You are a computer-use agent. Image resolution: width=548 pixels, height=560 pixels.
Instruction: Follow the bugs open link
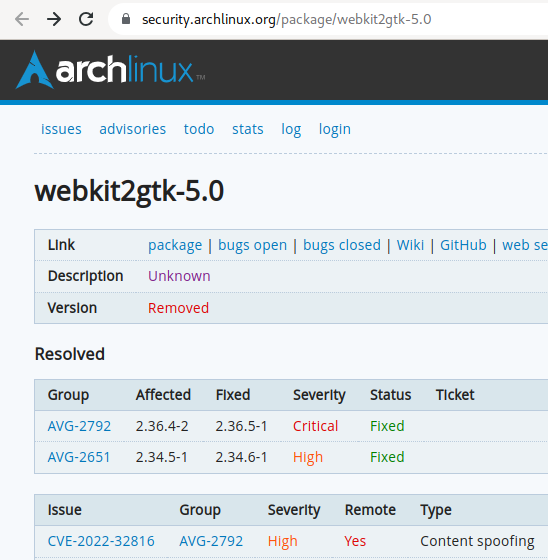click(253, 245)
